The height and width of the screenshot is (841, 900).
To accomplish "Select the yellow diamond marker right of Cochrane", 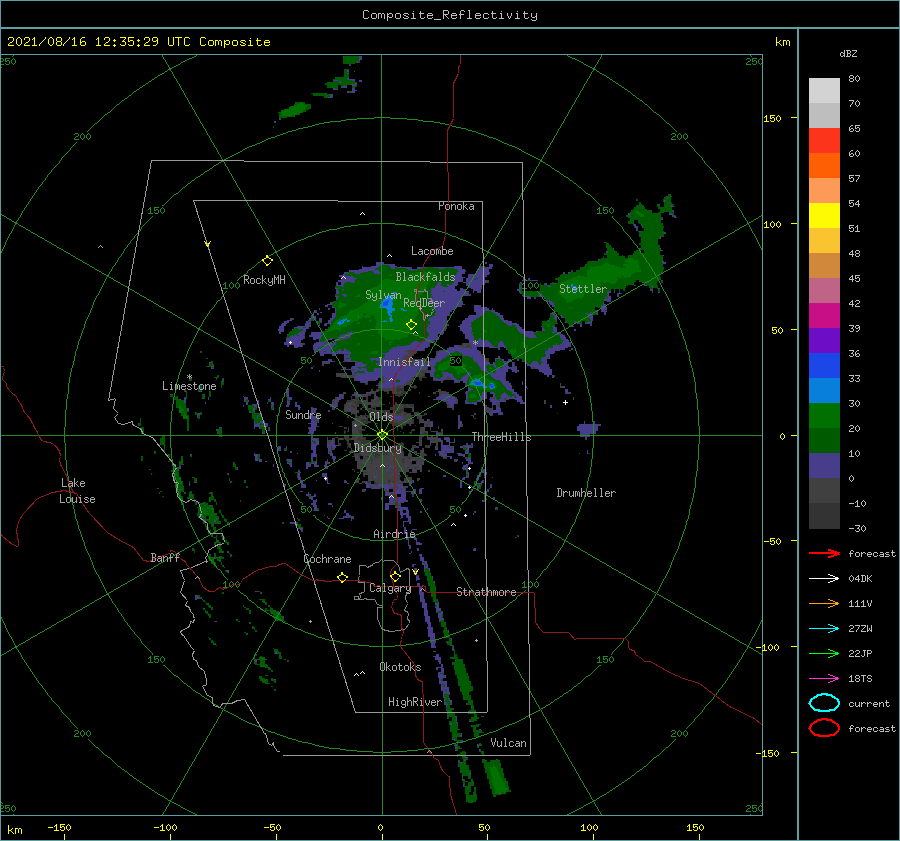I will coord(343,577).
